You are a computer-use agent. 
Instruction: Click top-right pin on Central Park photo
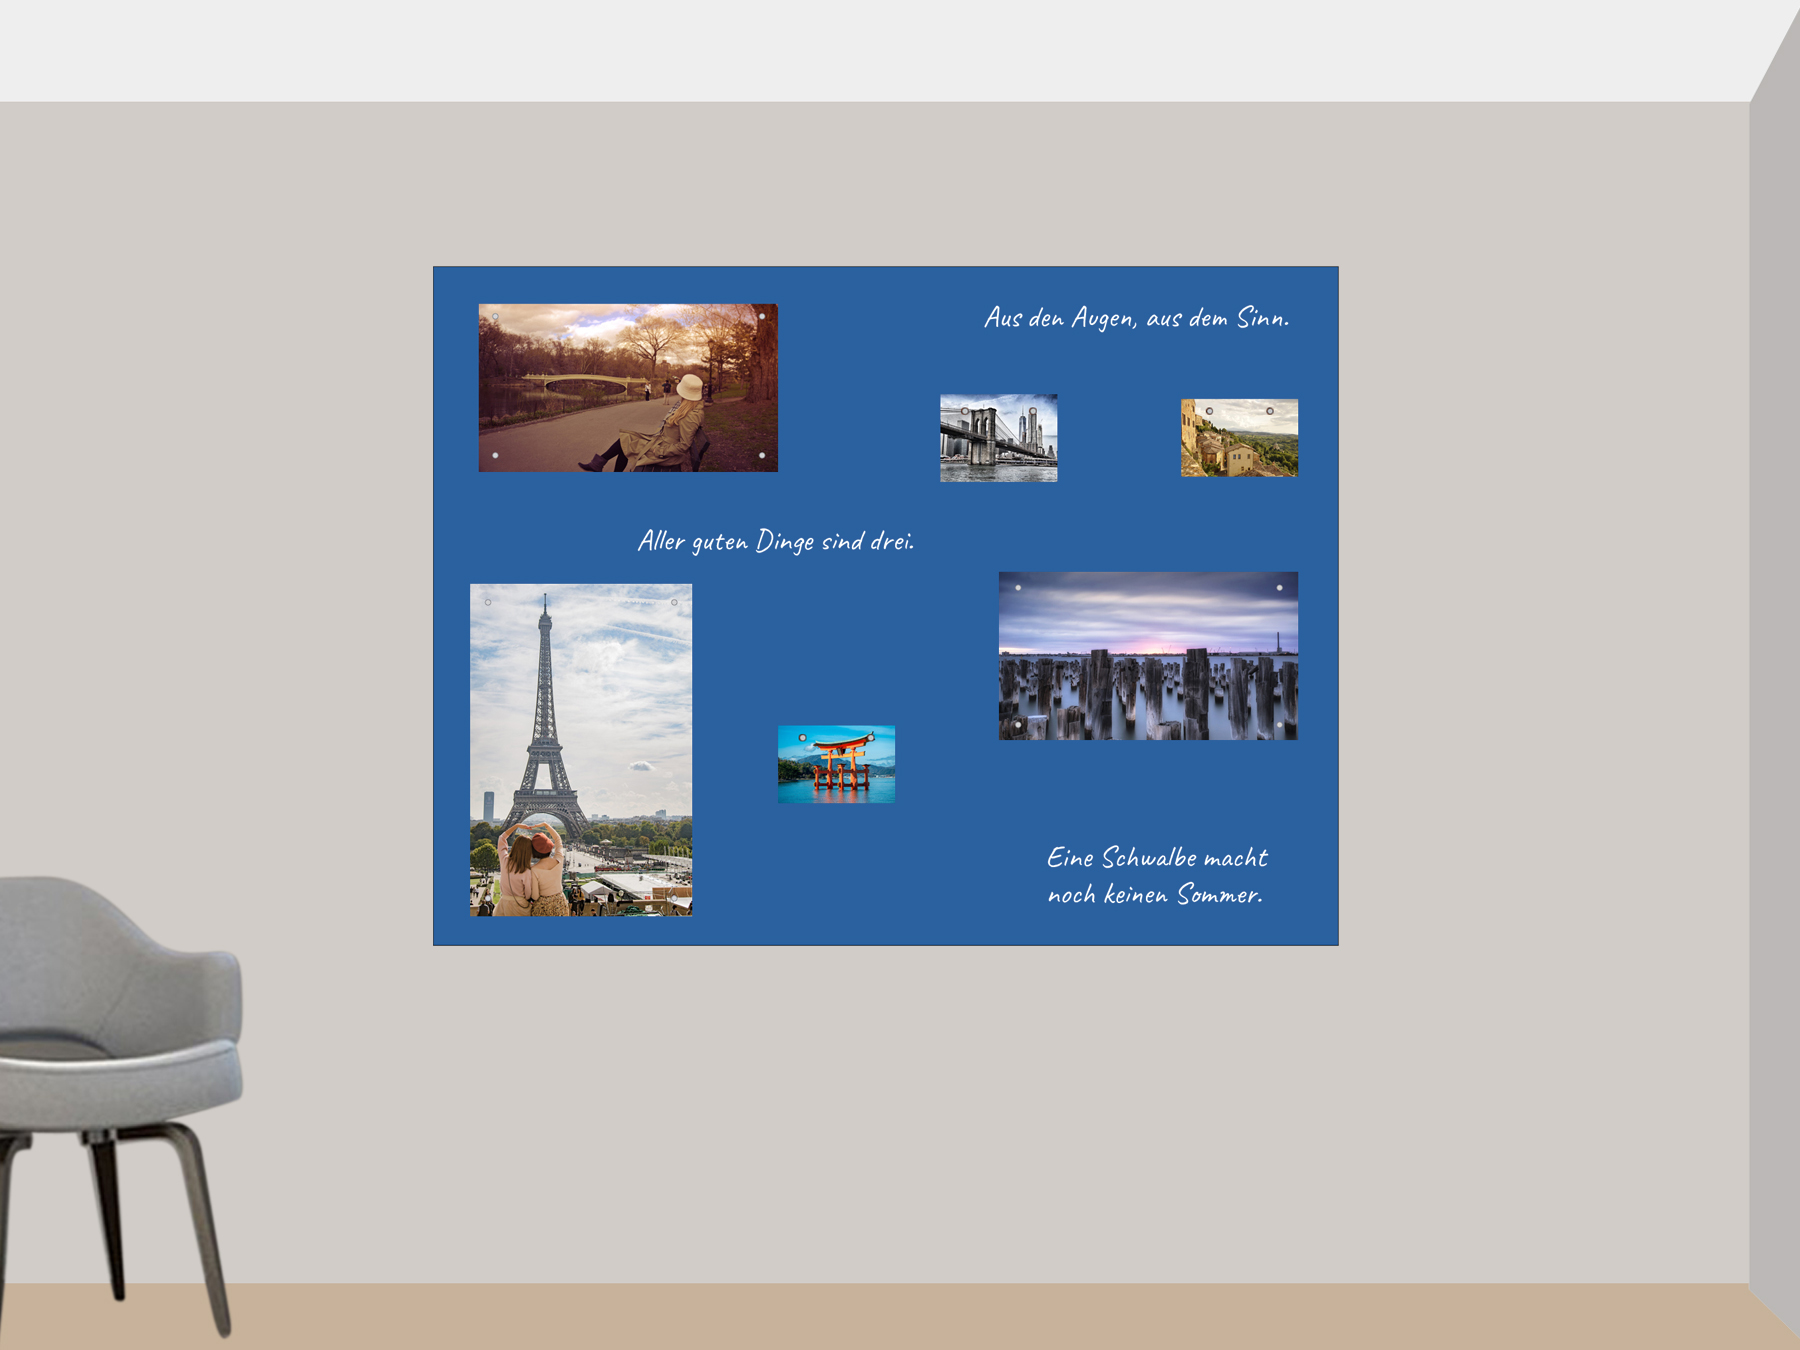[x=762, y=317]
